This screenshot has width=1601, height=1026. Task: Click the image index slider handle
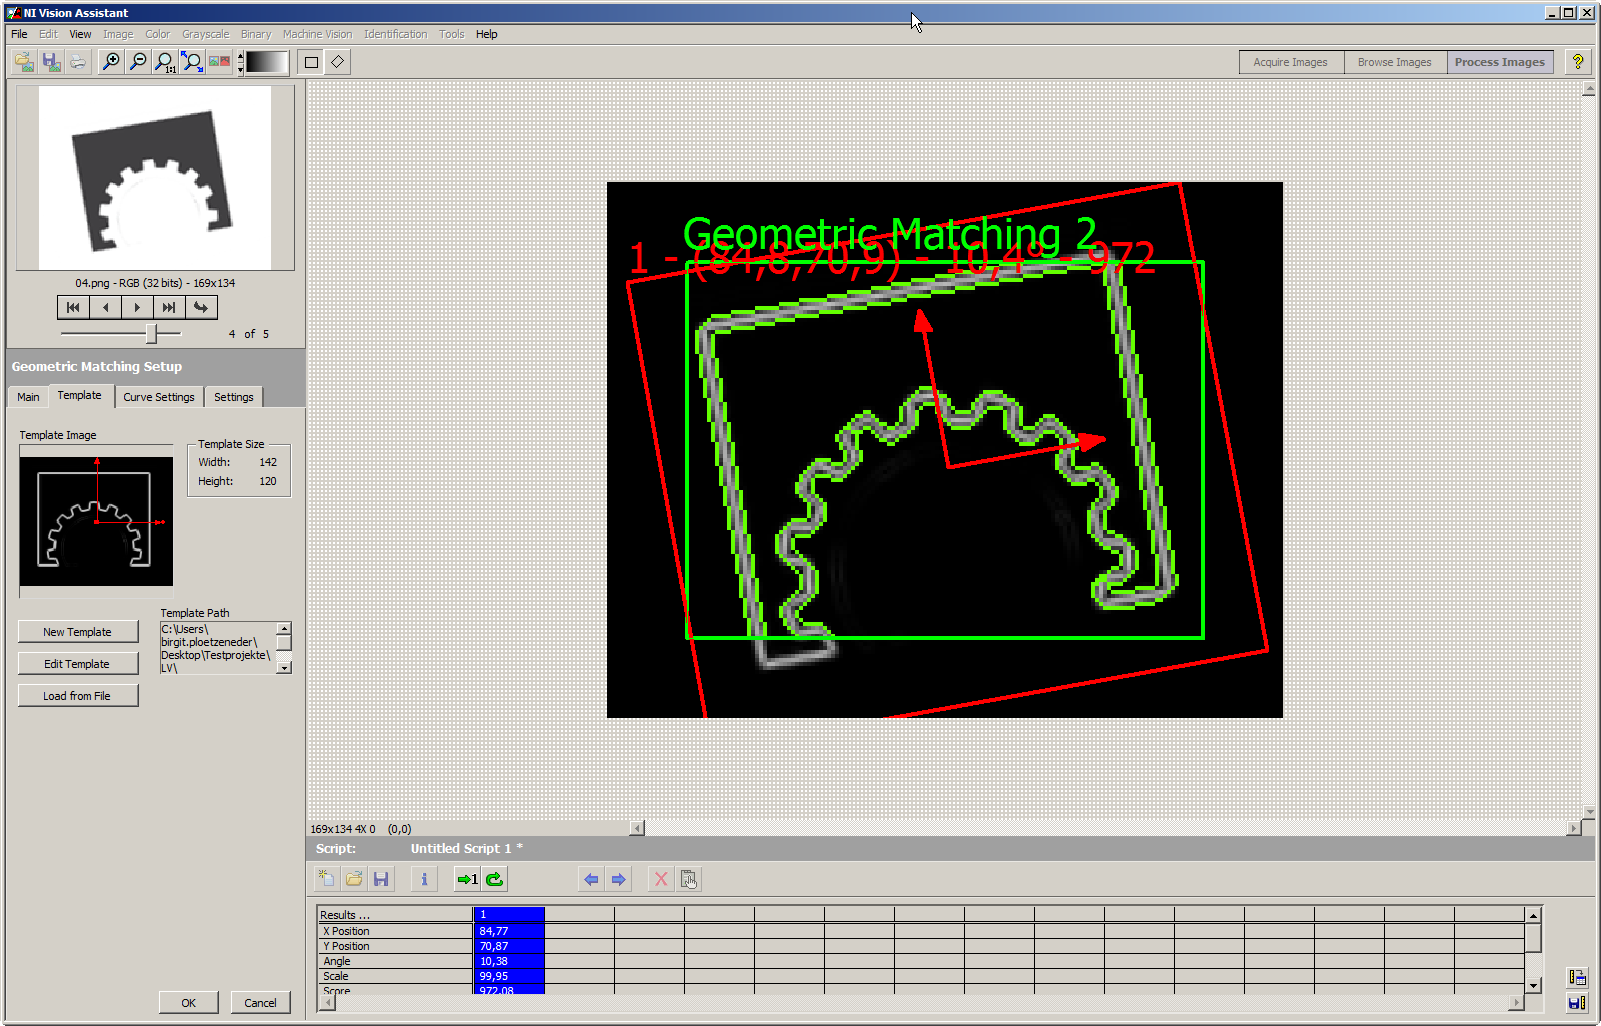(151, 333)
